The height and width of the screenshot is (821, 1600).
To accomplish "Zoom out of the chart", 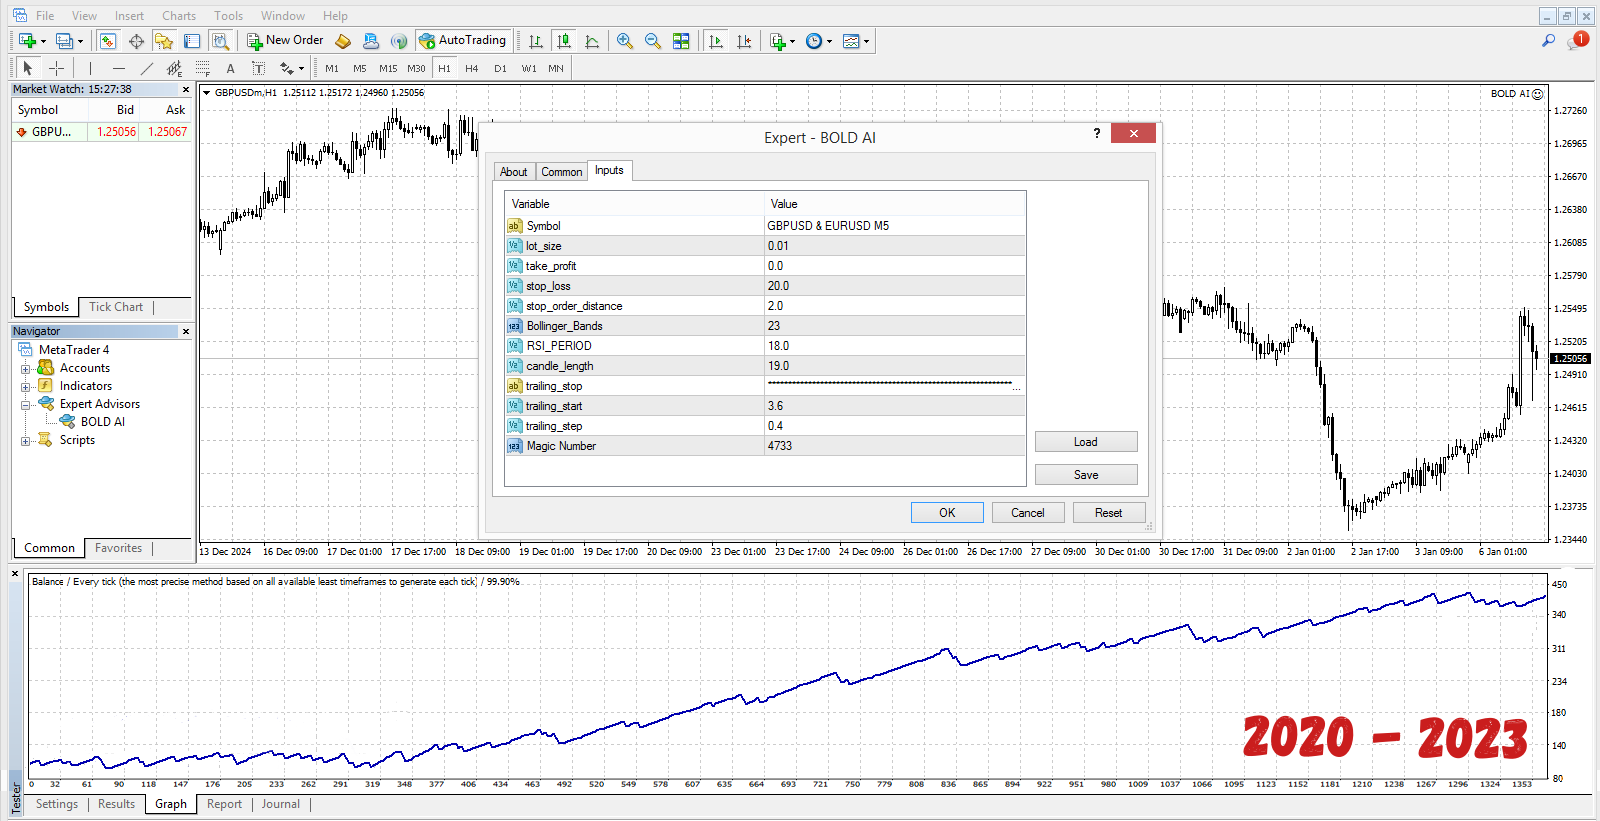I will 653,41.
